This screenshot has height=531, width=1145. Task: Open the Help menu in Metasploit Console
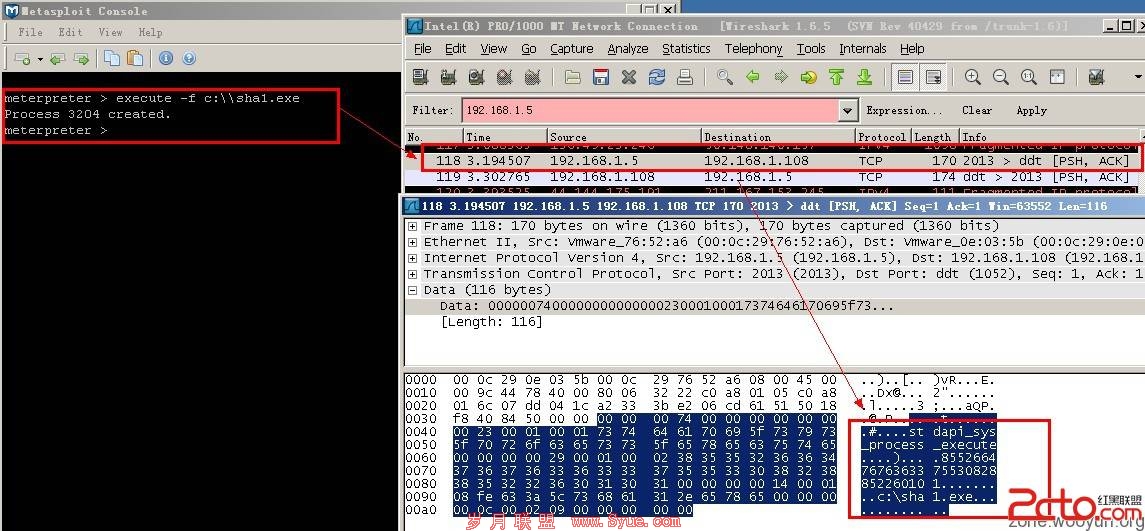point(150,32)
